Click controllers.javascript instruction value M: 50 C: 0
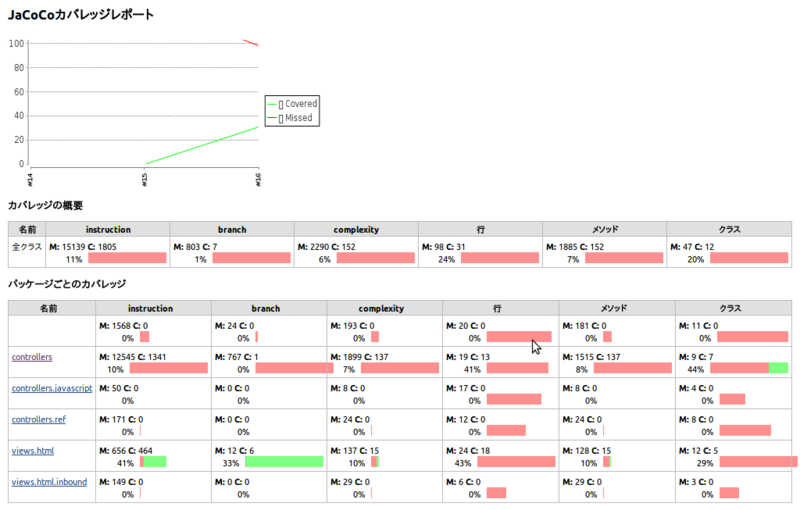Screen dimensions: 800x510 [119, 388]
